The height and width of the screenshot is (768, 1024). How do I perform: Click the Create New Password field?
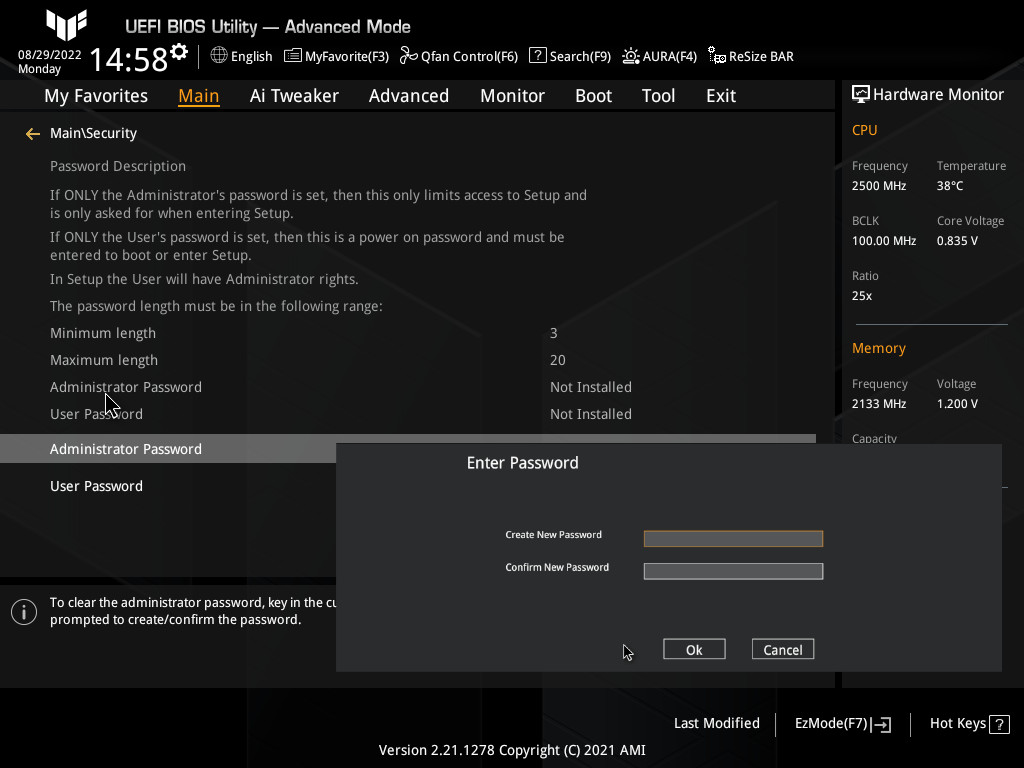click(733, 538)
